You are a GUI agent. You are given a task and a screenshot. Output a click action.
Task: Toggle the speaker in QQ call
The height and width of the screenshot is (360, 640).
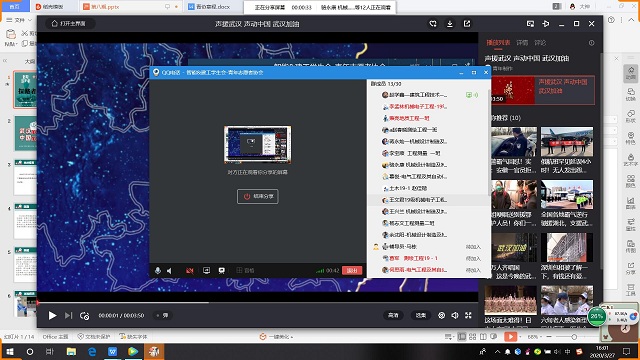coord(169,271)
